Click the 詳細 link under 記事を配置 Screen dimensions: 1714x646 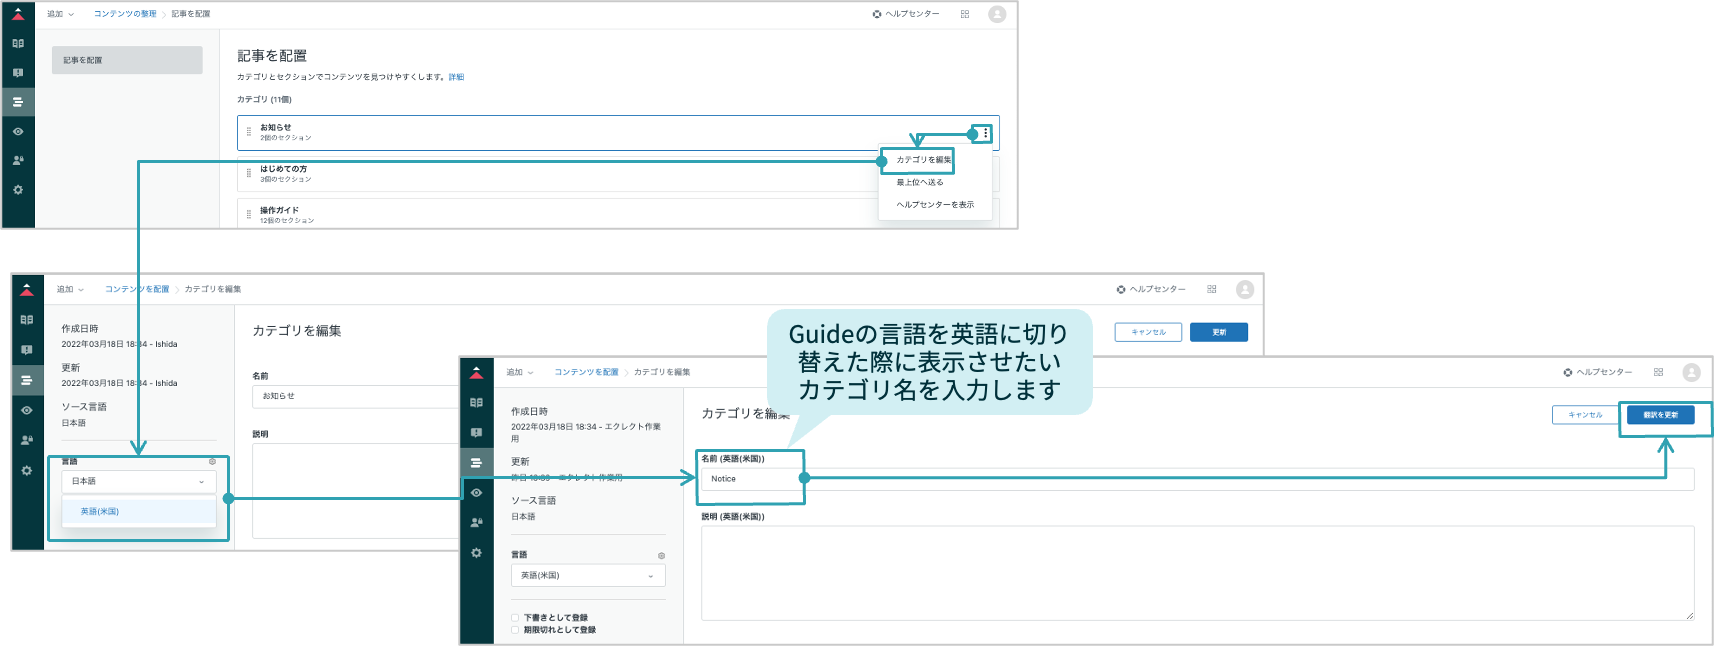456,77
